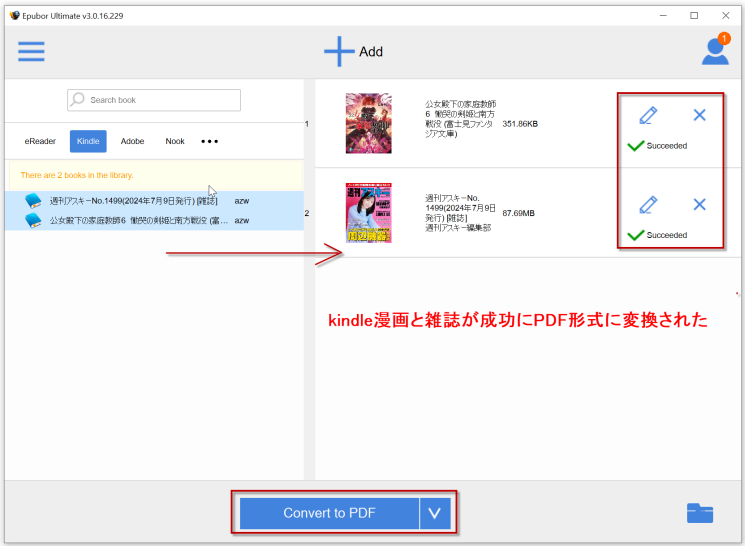Click the blue plus Add icon

click(339, 51)
